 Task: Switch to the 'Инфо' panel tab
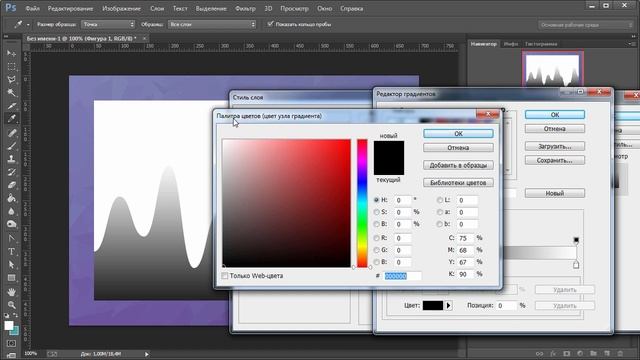point(511,44)
